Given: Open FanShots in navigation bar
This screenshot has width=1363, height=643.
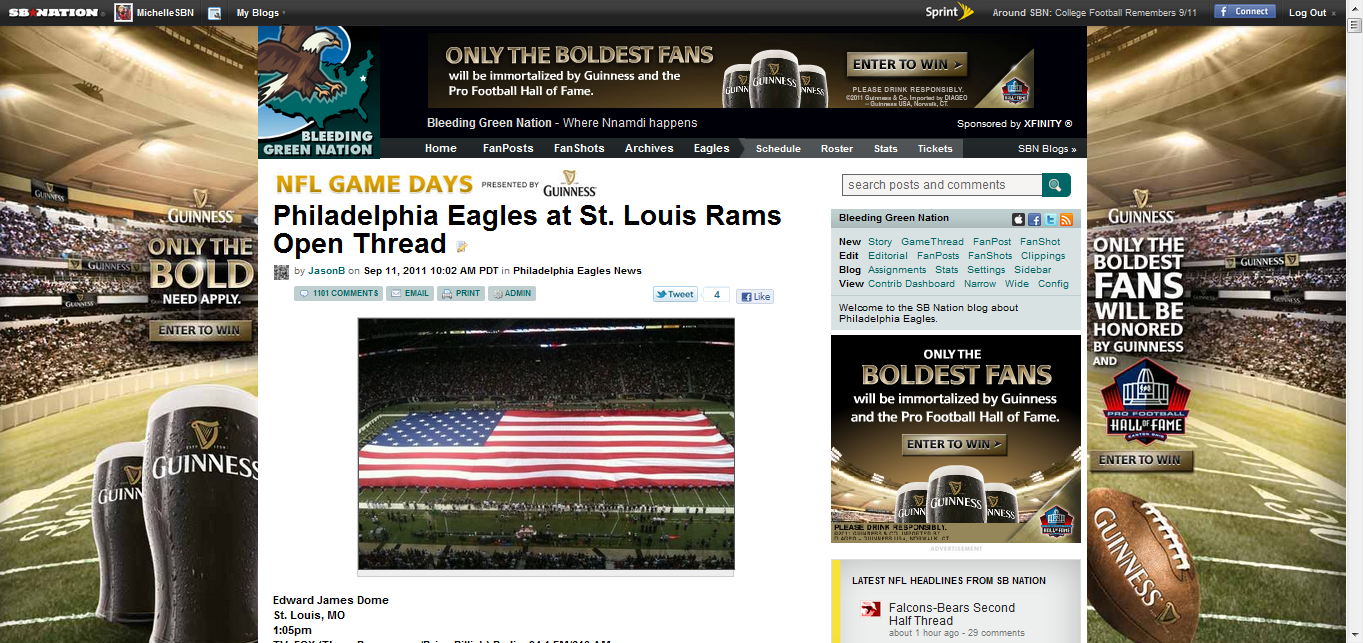Looking at the screenshot, I should [579, 148].
